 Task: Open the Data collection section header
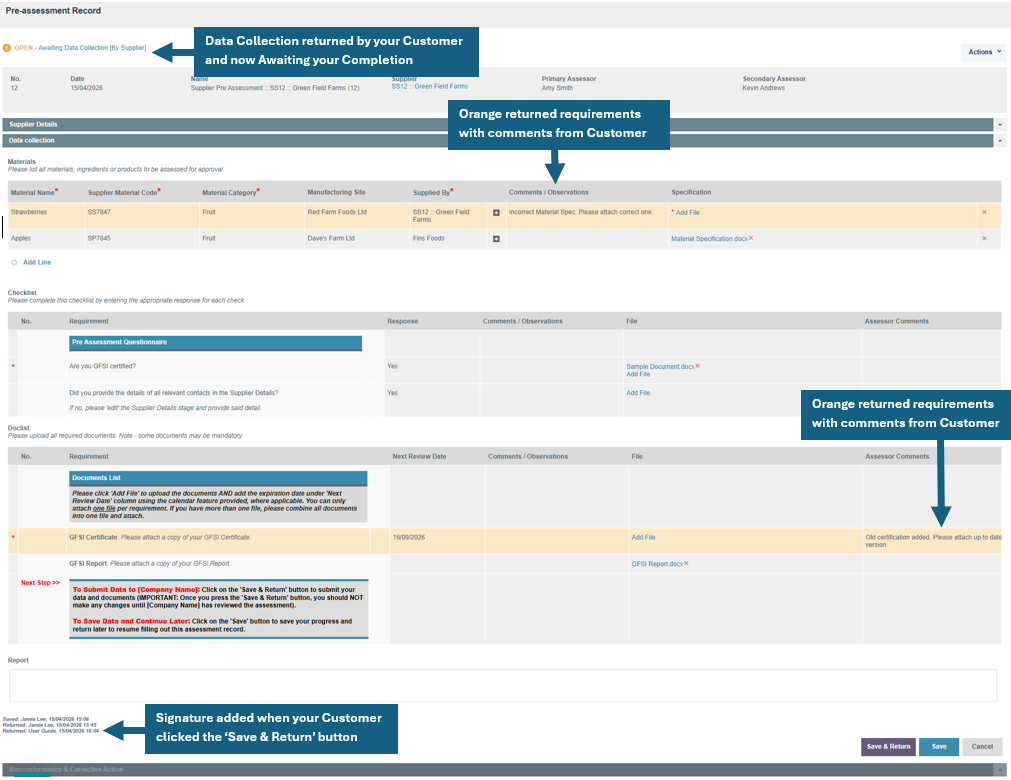498,141
